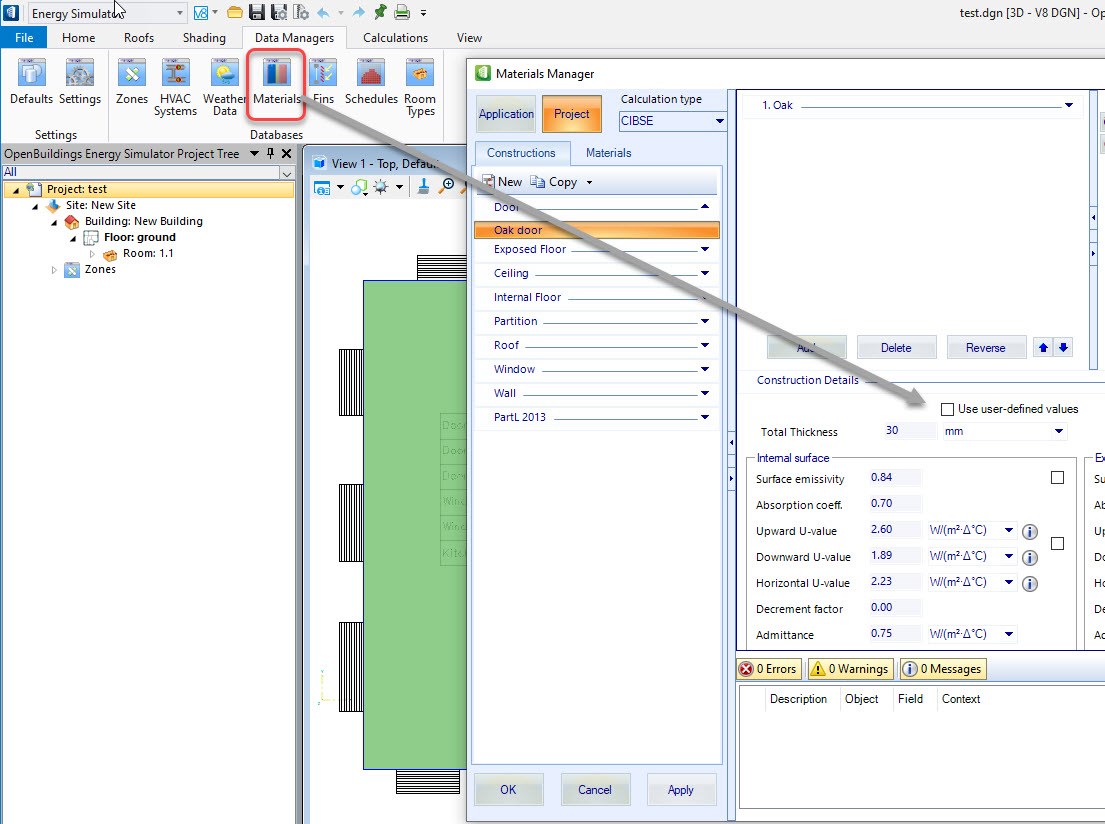Click the Print icon in quick access

tap(402, 12)
